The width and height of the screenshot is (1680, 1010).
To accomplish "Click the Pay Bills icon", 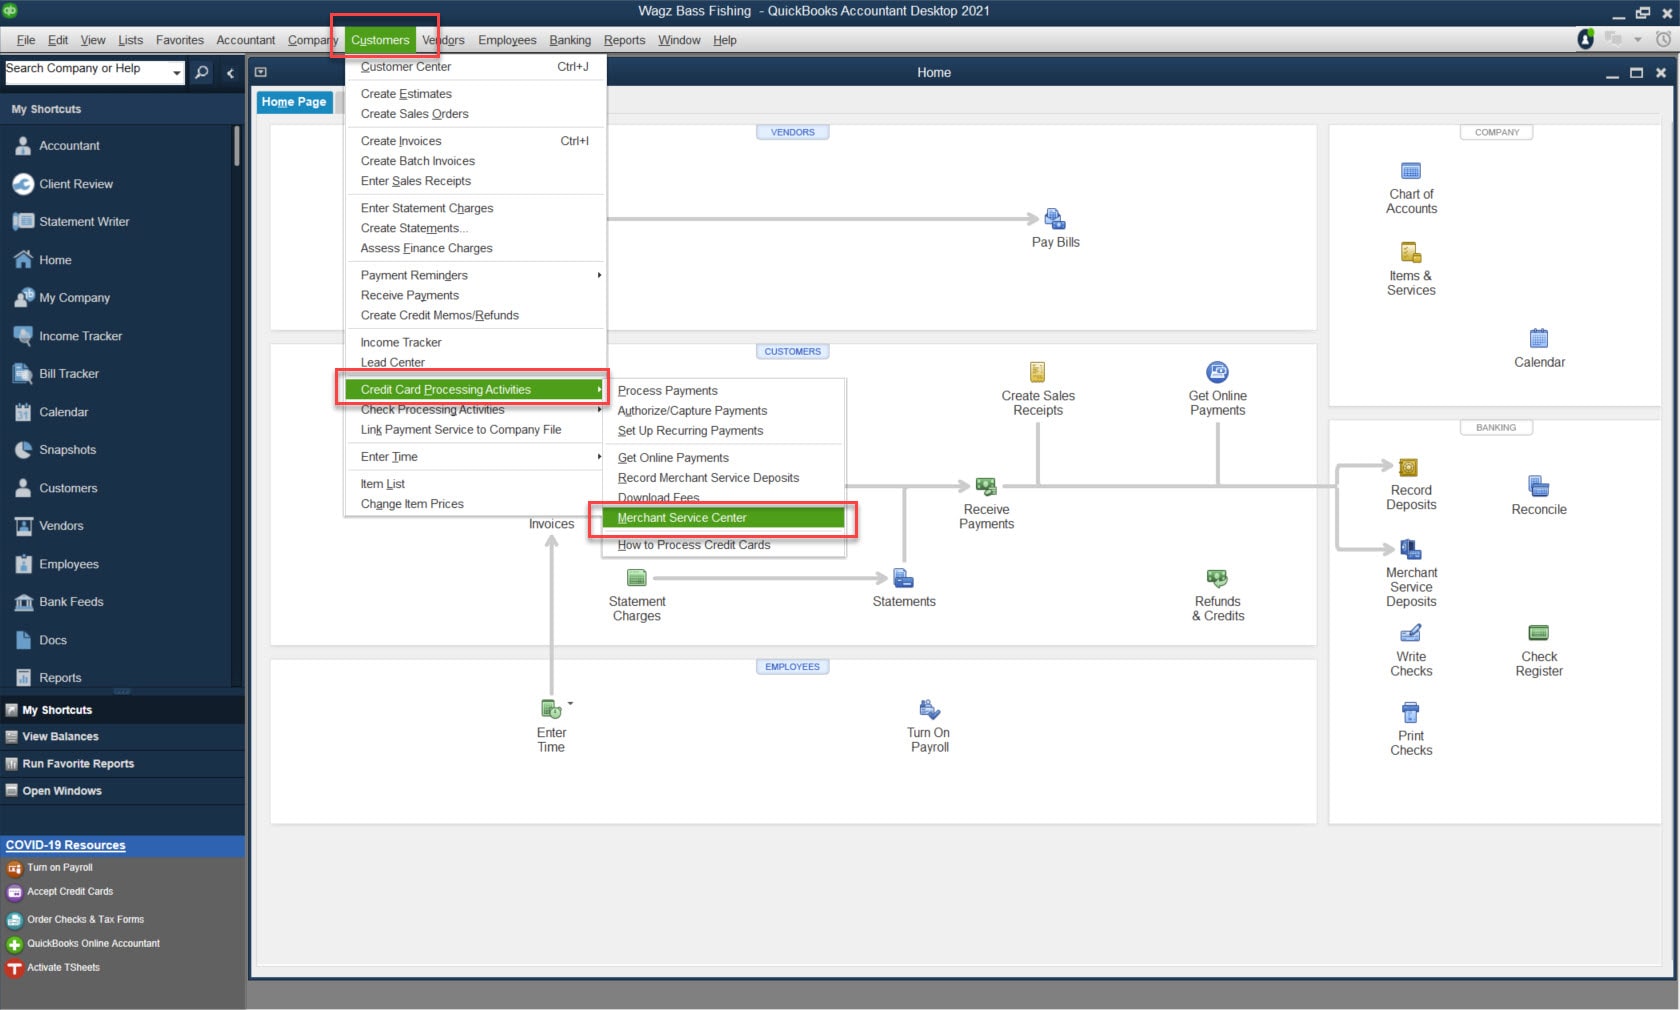I will pos(1054,218).
